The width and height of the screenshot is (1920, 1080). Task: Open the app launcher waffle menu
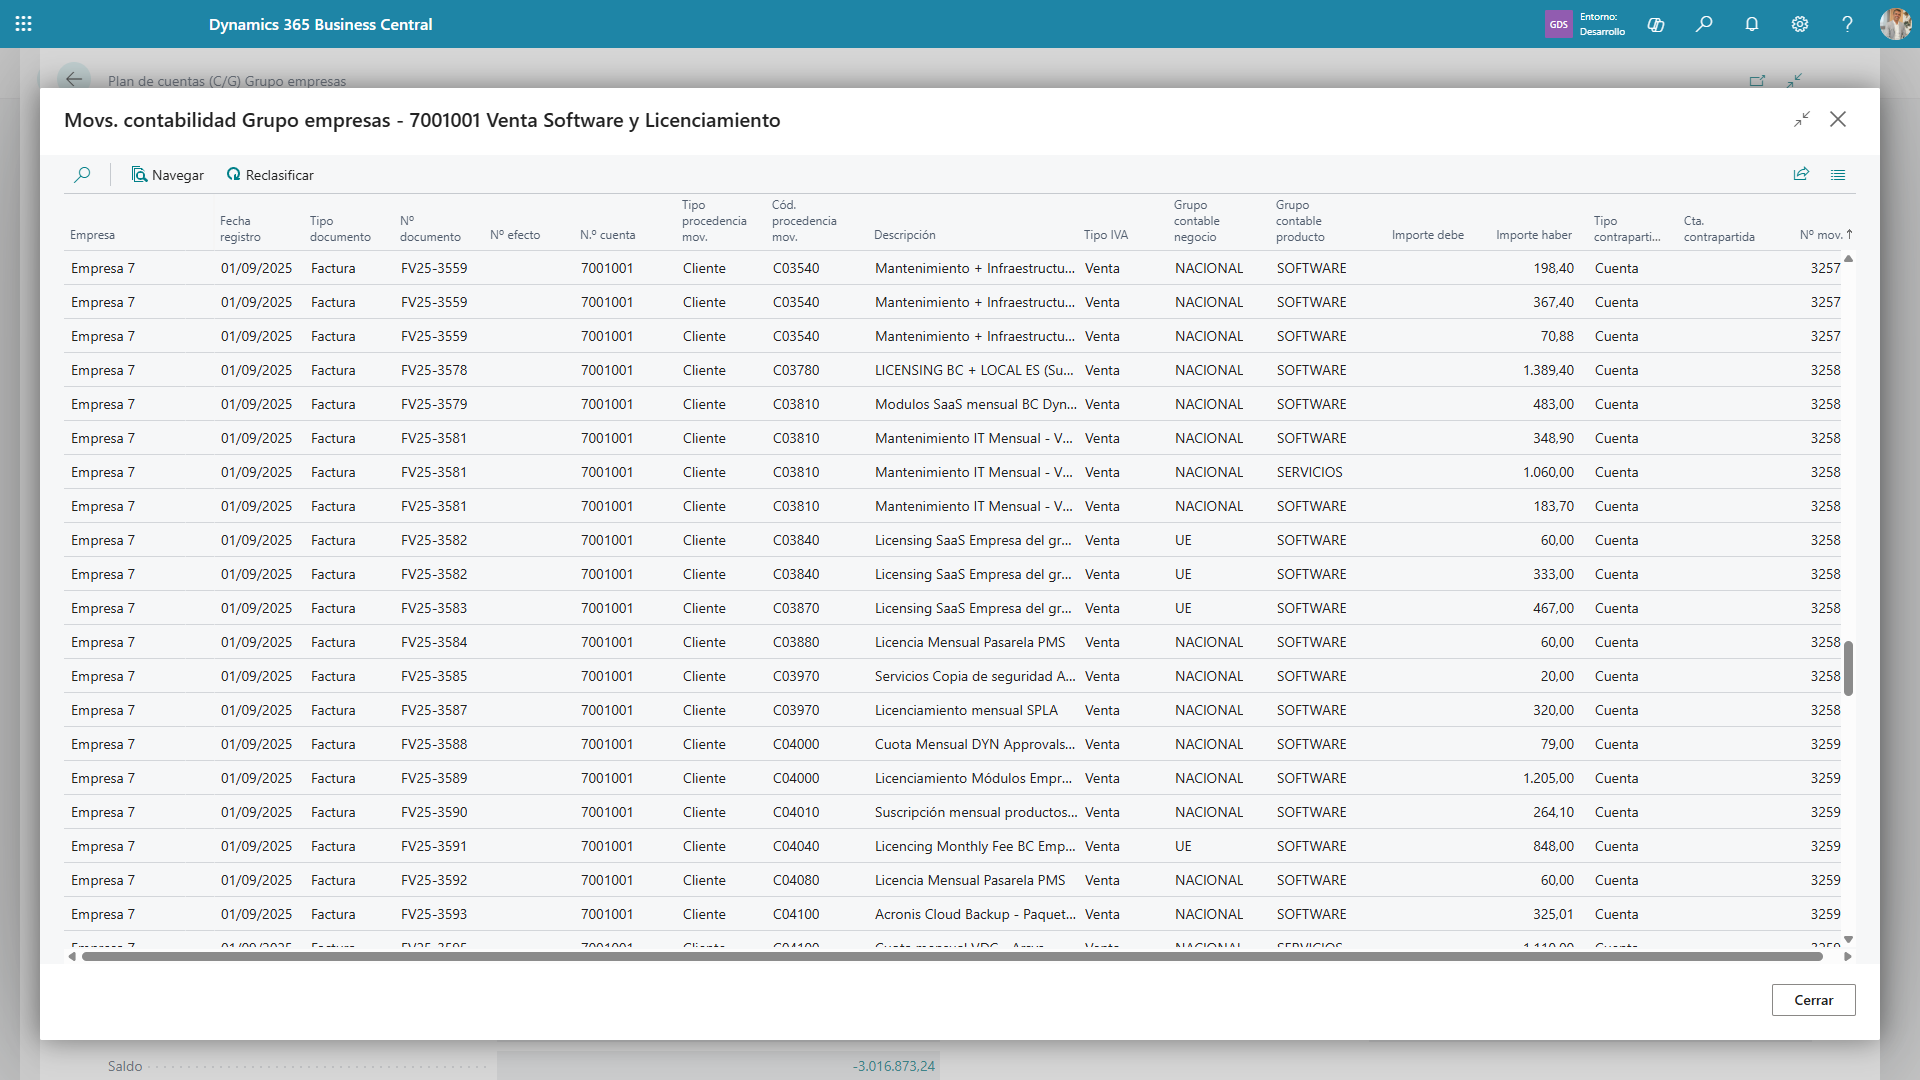point(24,24)
